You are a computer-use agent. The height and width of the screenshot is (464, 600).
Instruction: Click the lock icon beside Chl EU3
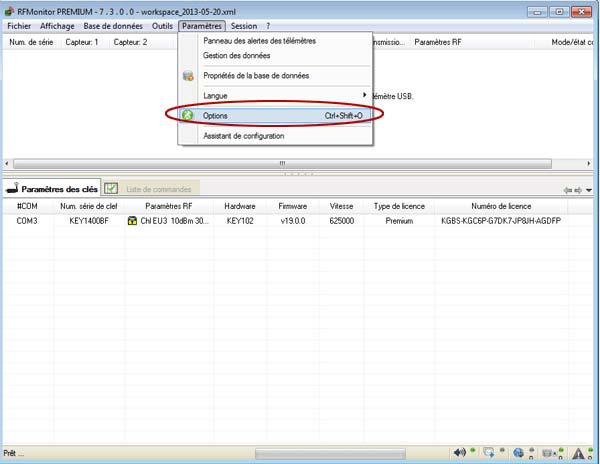tap(132, 221)
